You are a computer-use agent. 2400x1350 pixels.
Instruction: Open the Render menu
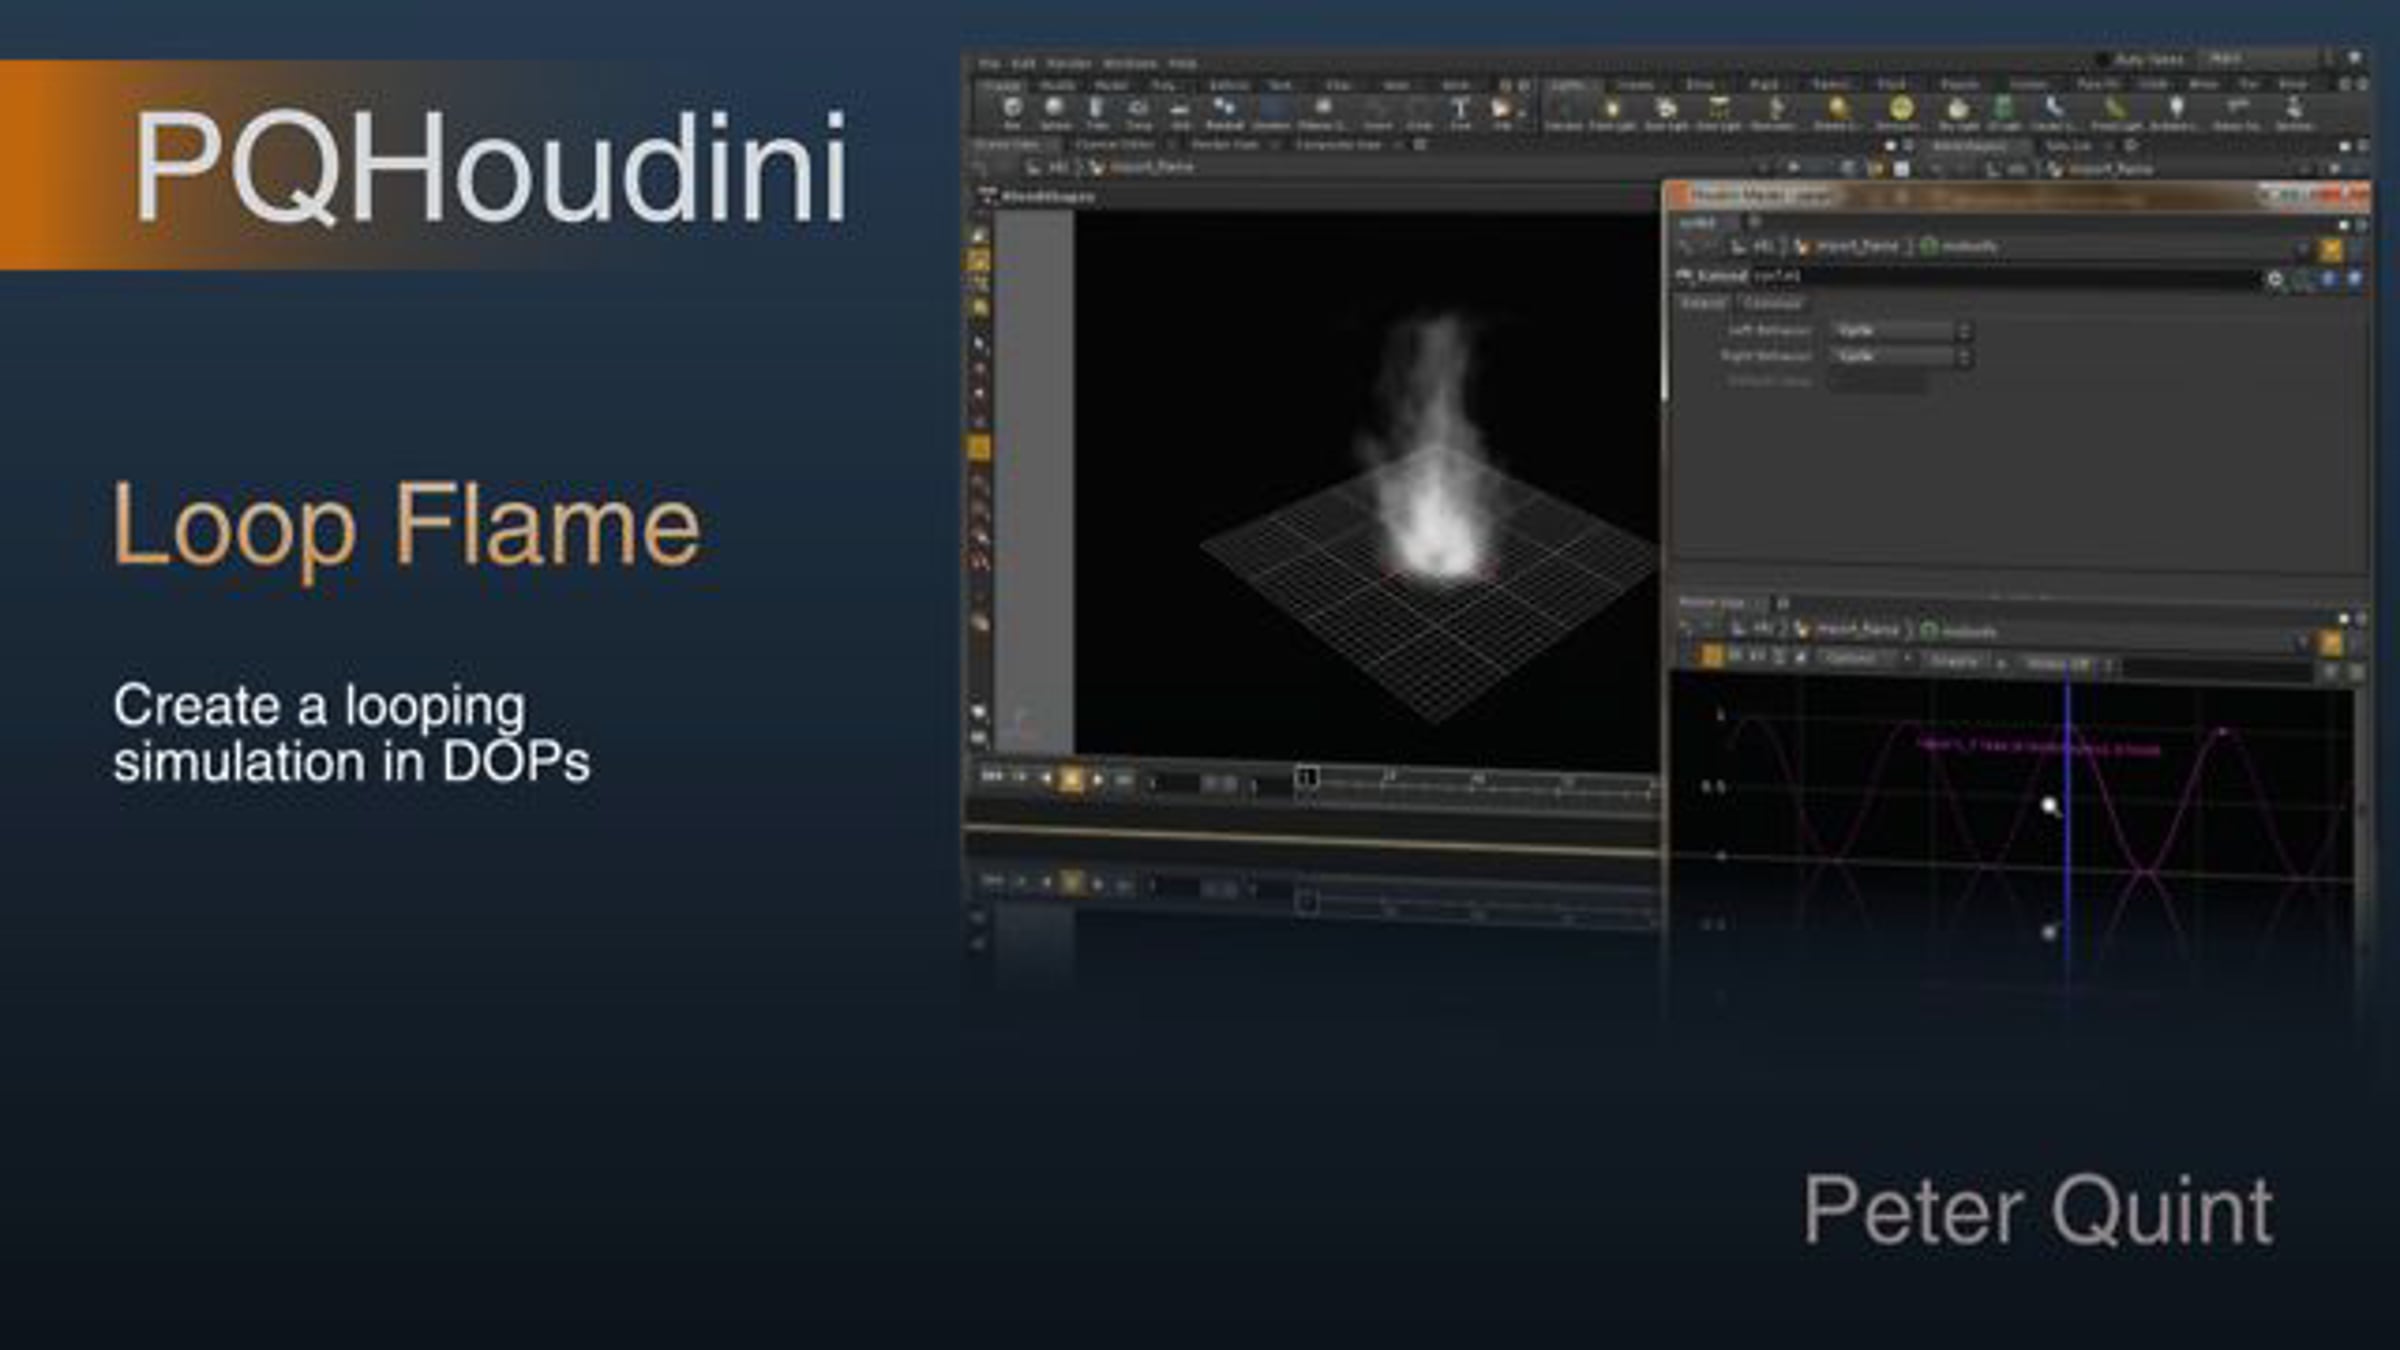pos(1068,63)
